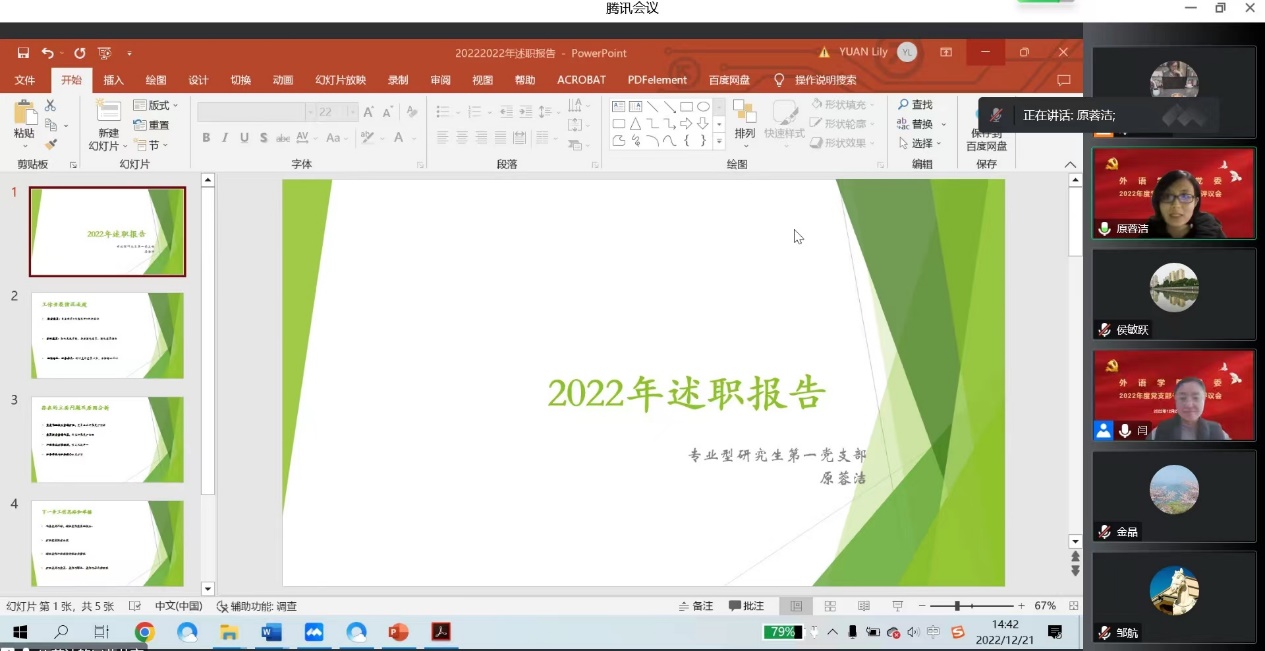Open Adobe Acrobat from the taskbar

(441, 632)
